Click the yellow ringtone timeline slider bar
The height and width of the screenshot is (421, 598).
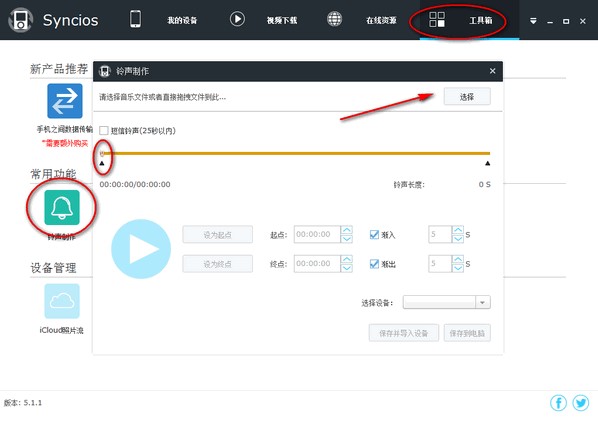pos(296,153)
